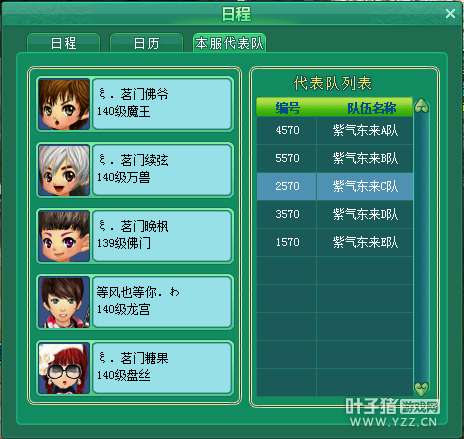Screen dimensions: 464x439
Task: Pick team 3570 紫气东来D队
Action: click(335, 214)
